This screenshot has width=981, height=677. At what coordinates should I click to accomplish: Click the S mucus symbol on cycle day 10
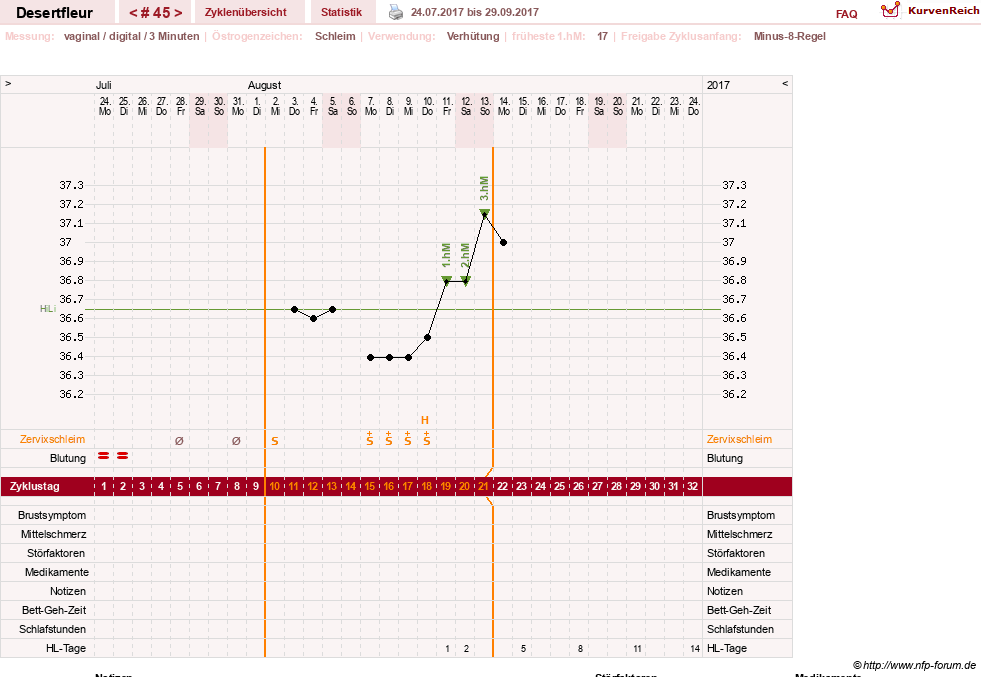[275, 441]
